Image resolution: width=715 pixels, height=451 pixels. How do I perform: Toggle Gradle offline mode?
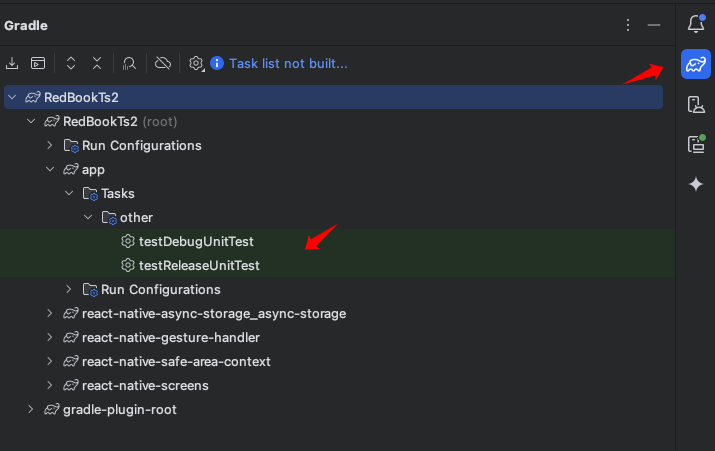point(163,63)
